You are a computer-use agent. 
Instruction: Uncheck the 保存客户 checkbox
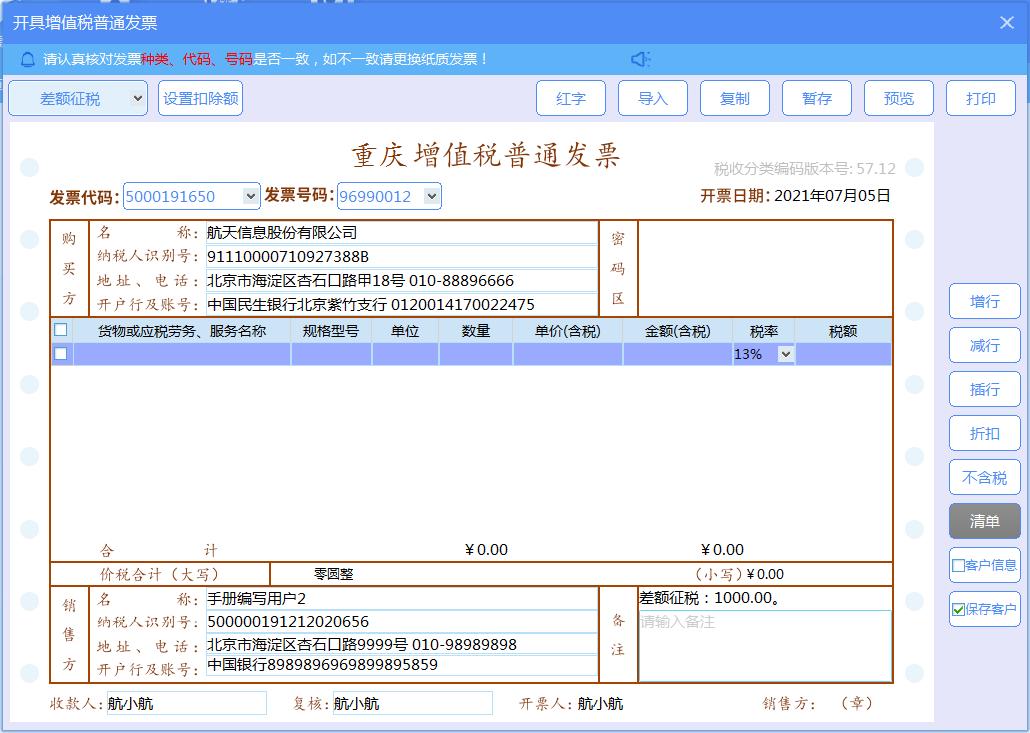[957, 609]
